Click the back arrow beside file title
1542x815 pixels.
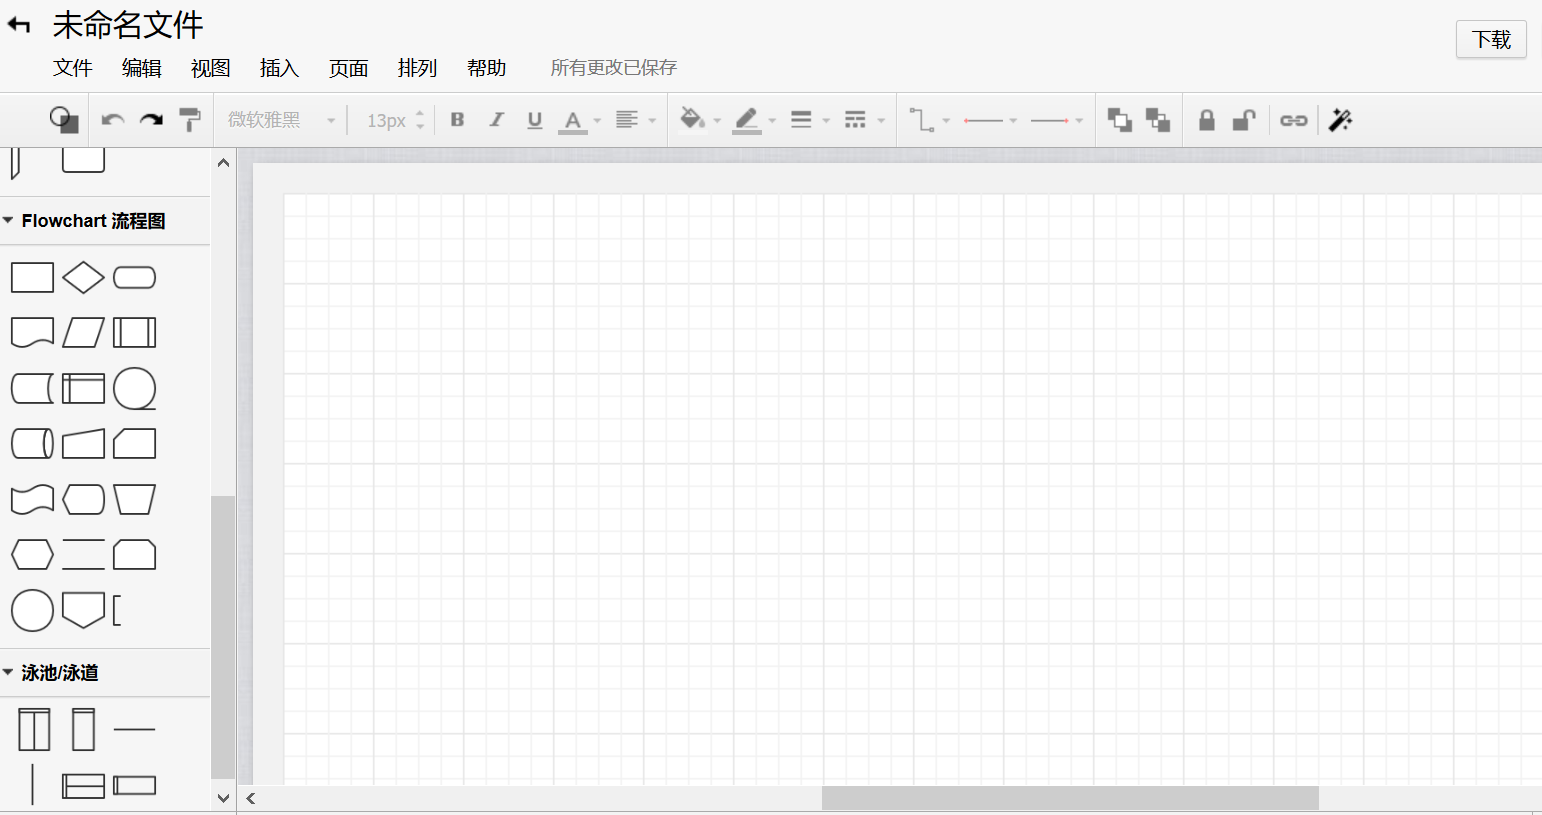19,25
